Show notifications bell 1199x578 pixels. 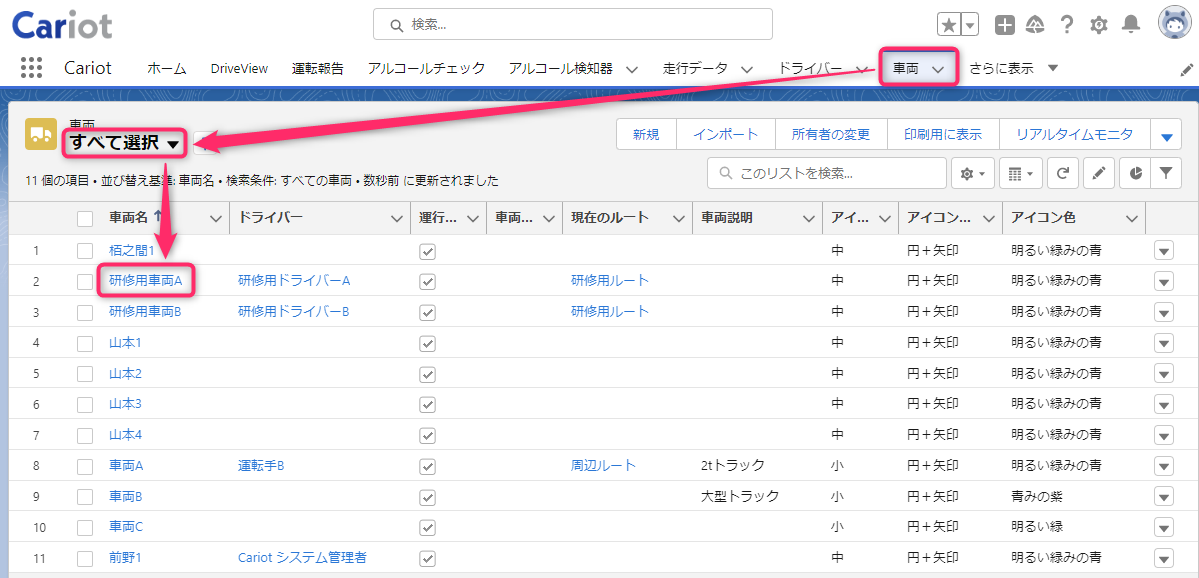click(x=1130, y=25)
